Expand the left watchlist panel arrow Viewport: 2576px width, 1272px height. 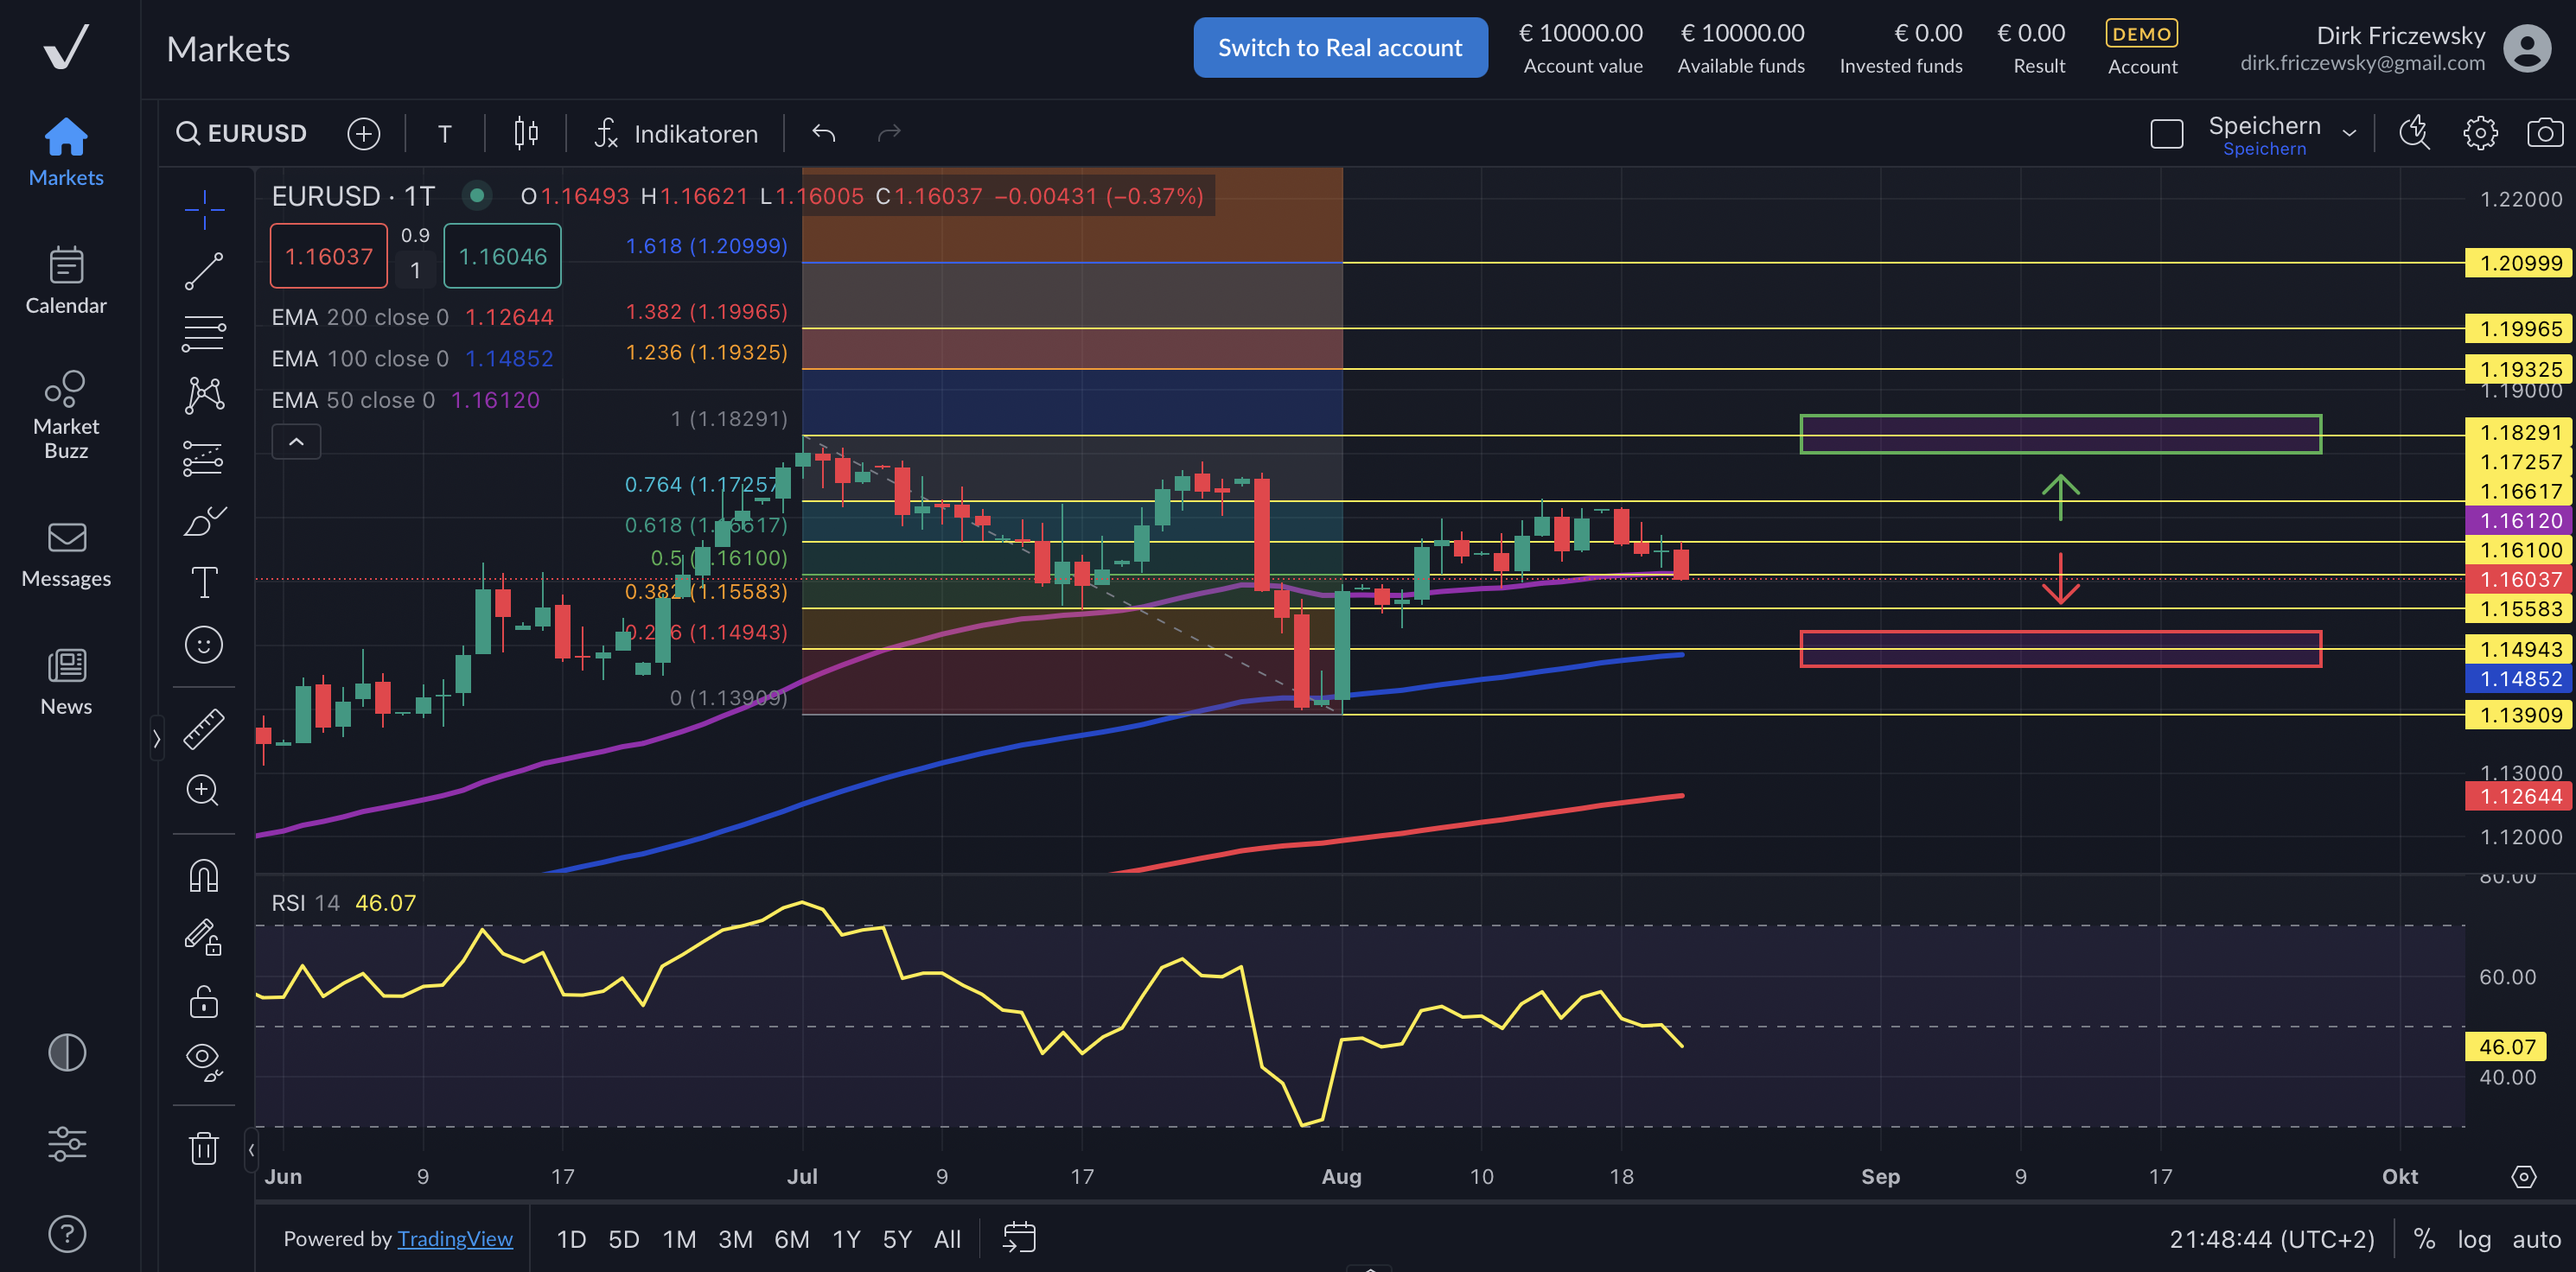point(157,738)
